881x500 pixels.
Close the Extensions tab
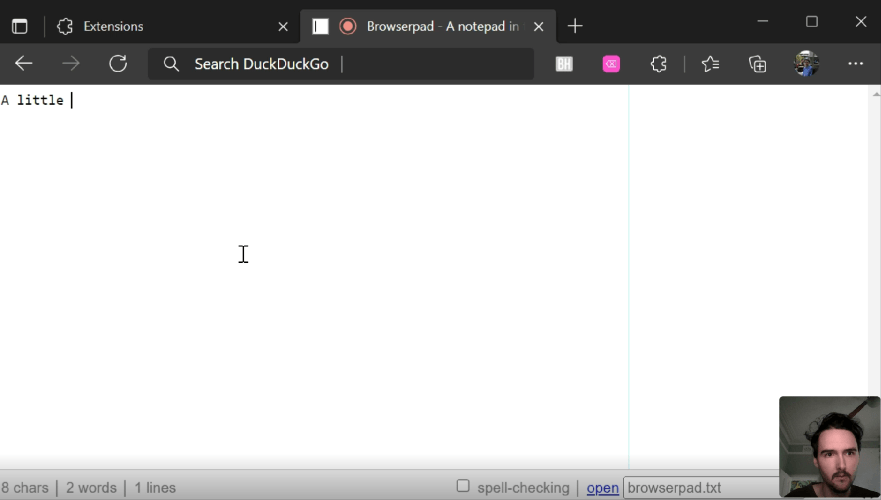[x=283, y=26]
